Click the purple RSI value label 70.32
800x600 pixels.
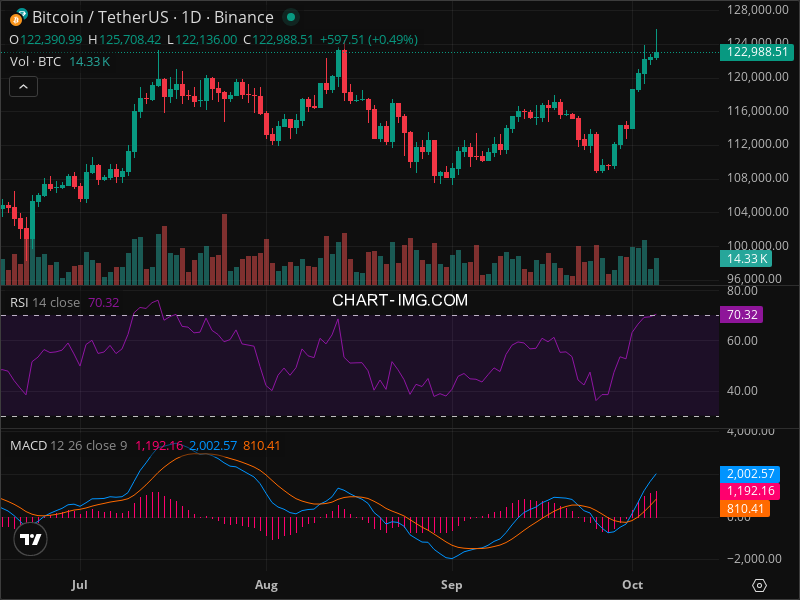tap(741, 314)
